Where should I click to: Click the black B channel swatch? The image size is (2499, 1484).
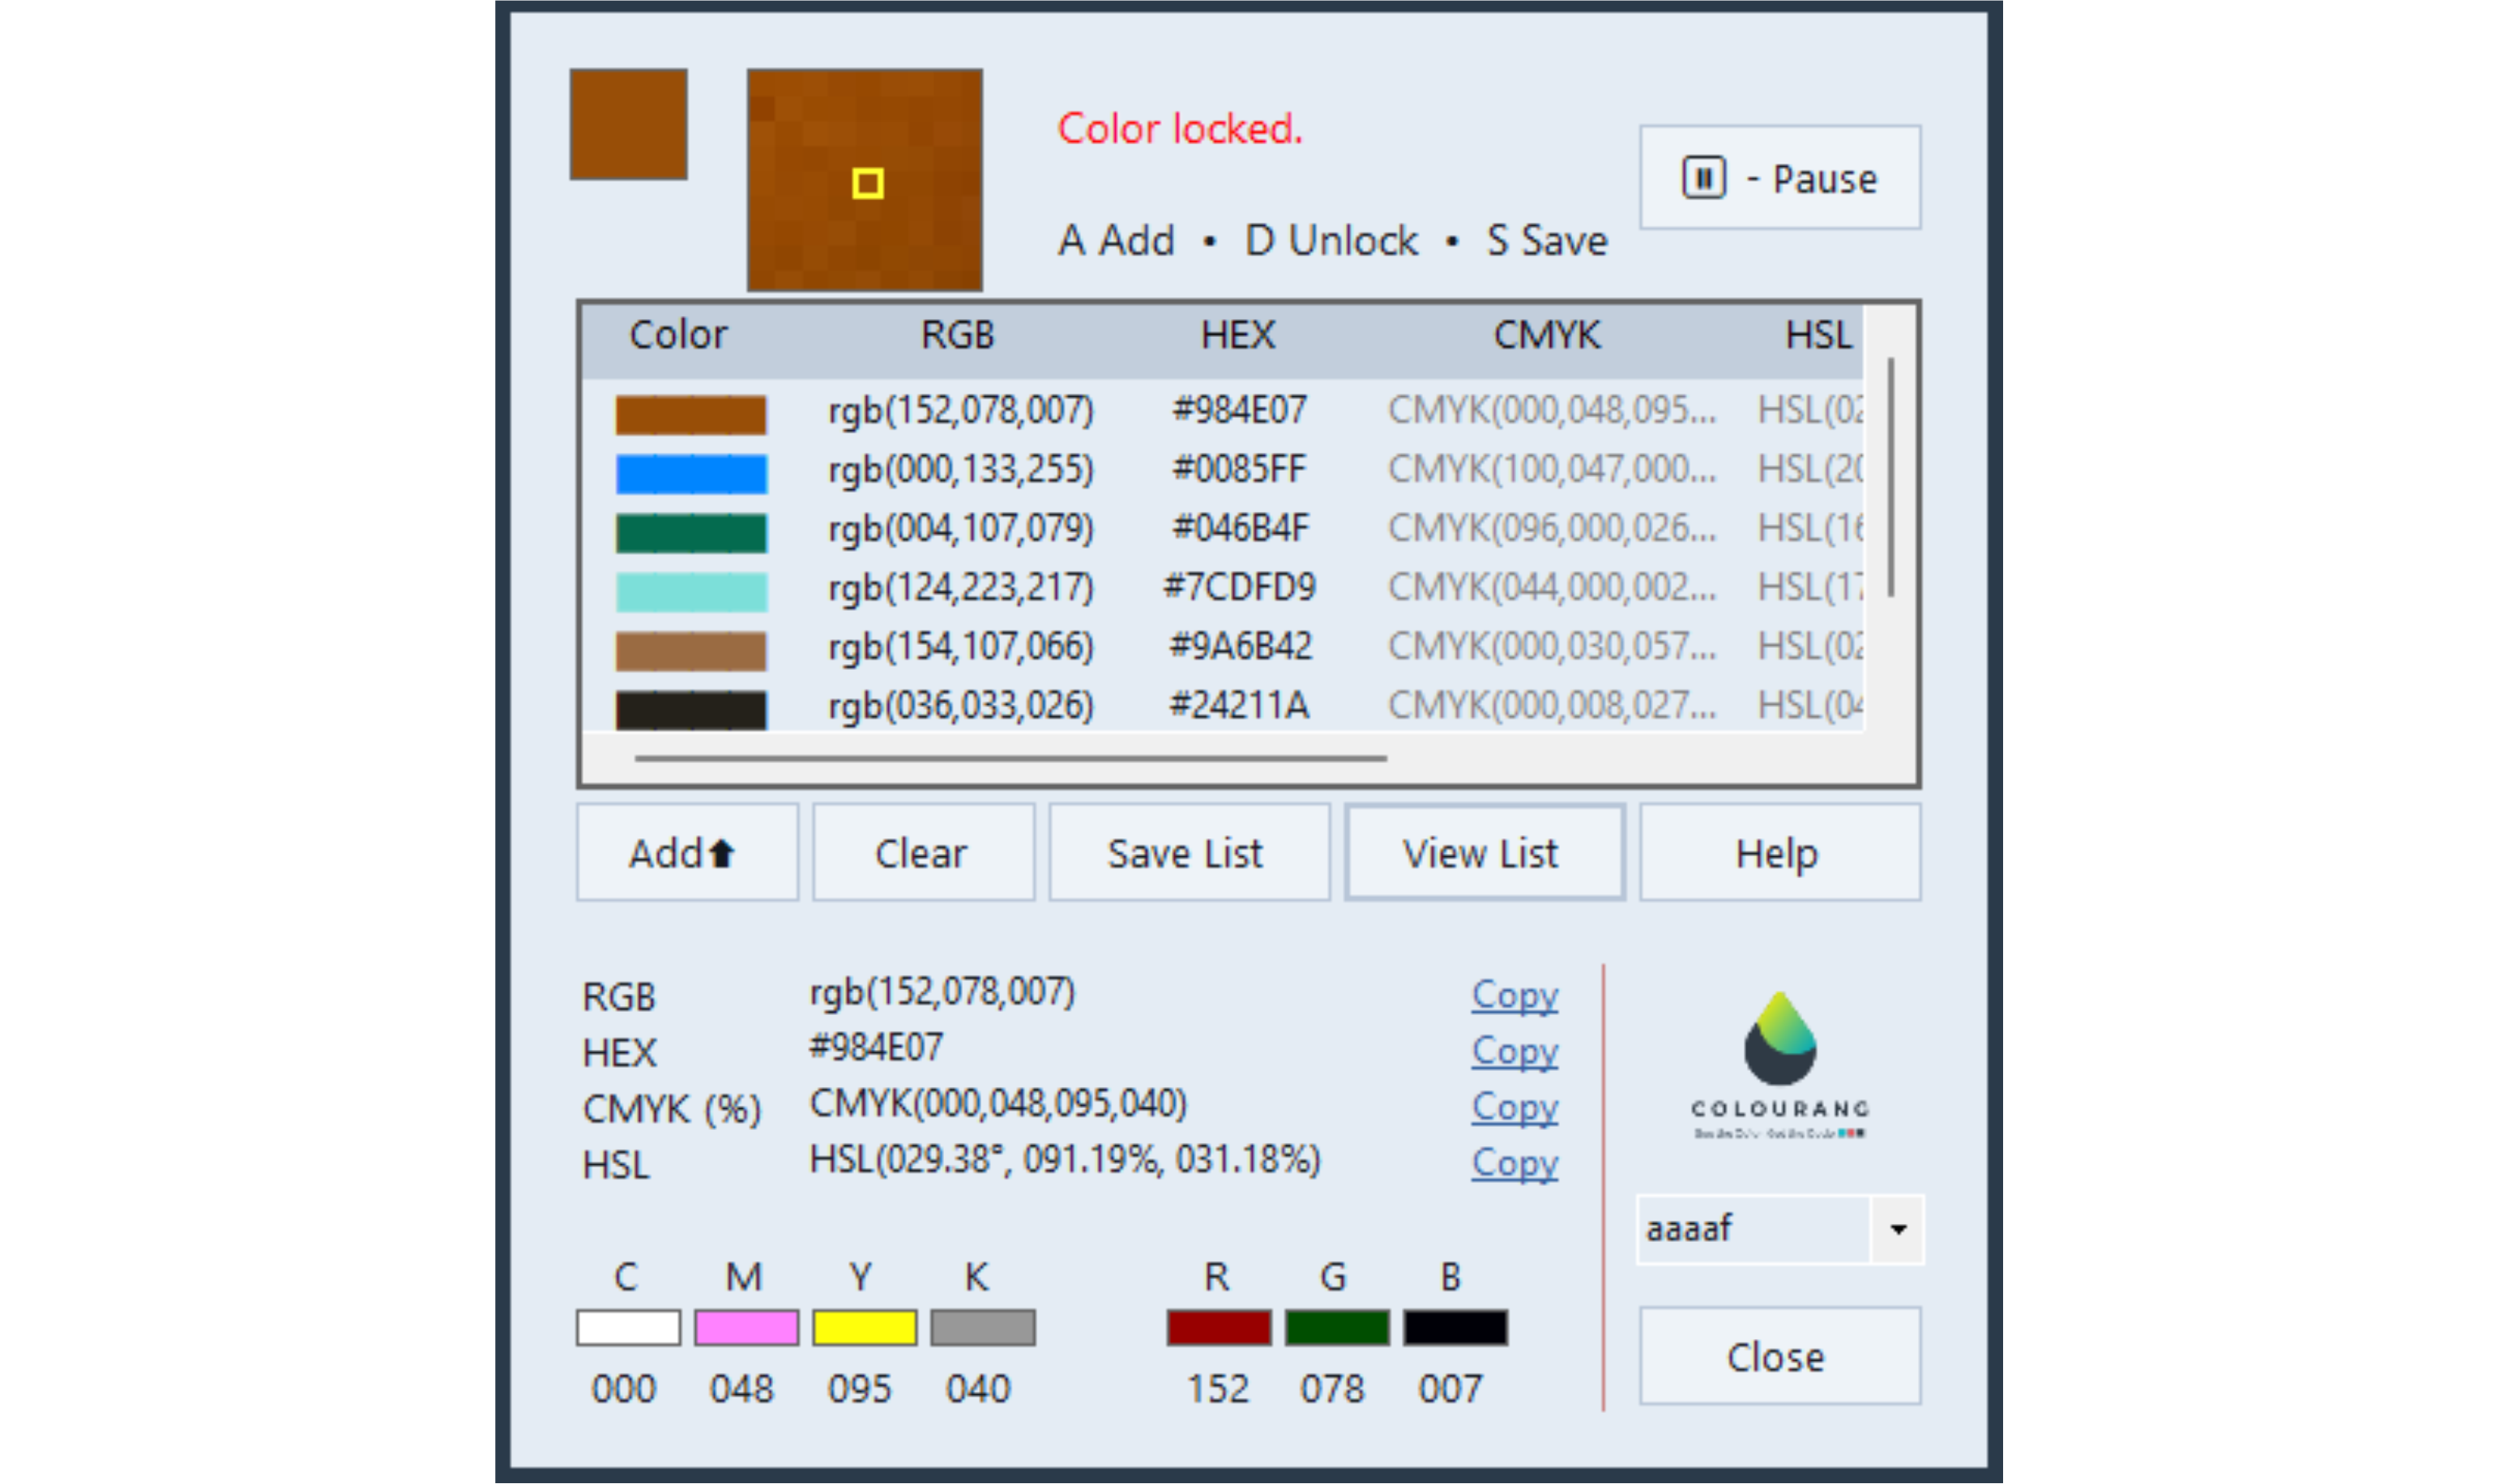tap(1455, 1327)
